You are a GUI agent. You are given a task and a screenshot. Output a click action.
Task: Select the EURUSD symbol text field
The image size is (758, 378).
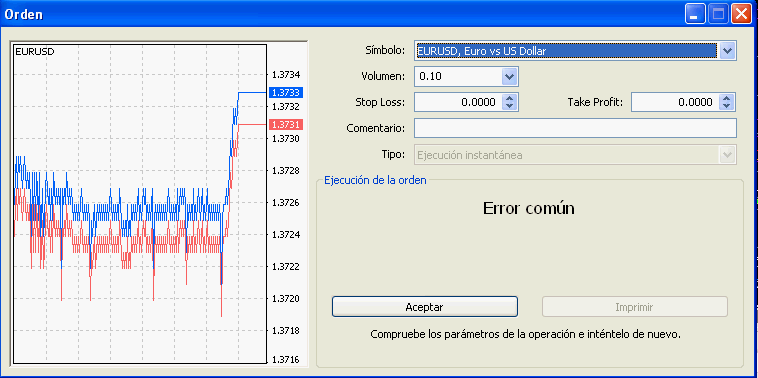(x=567, y=50)
